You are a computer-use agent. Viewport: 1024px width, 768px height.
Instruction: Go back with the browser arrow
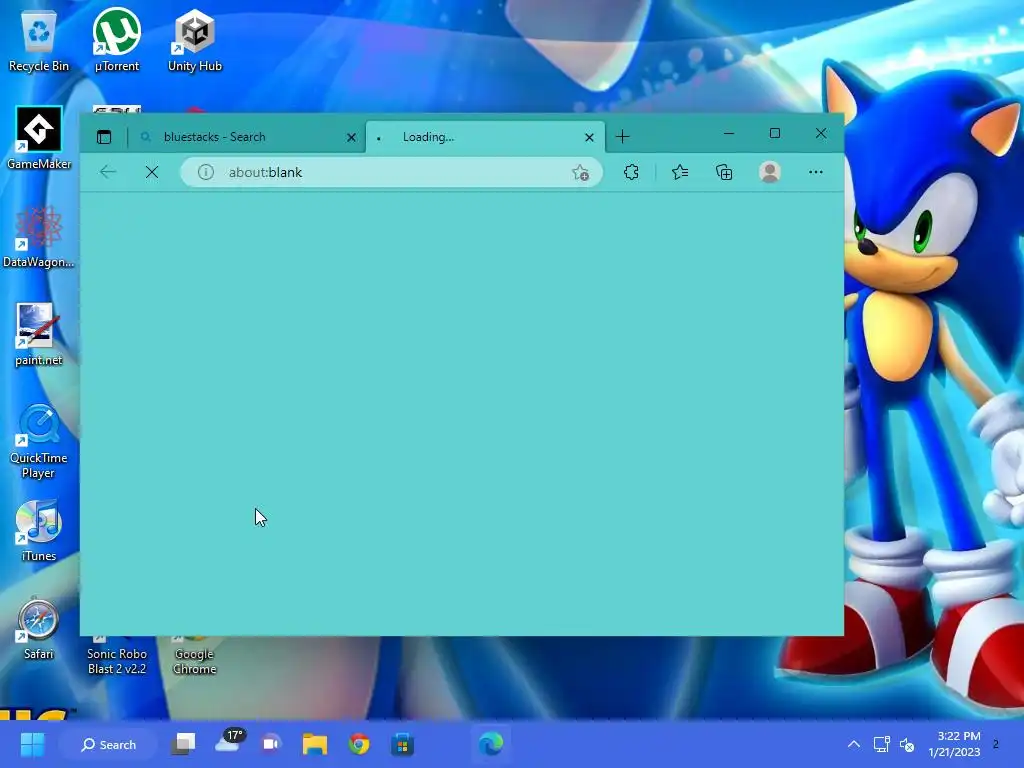(x=108, y=172)
